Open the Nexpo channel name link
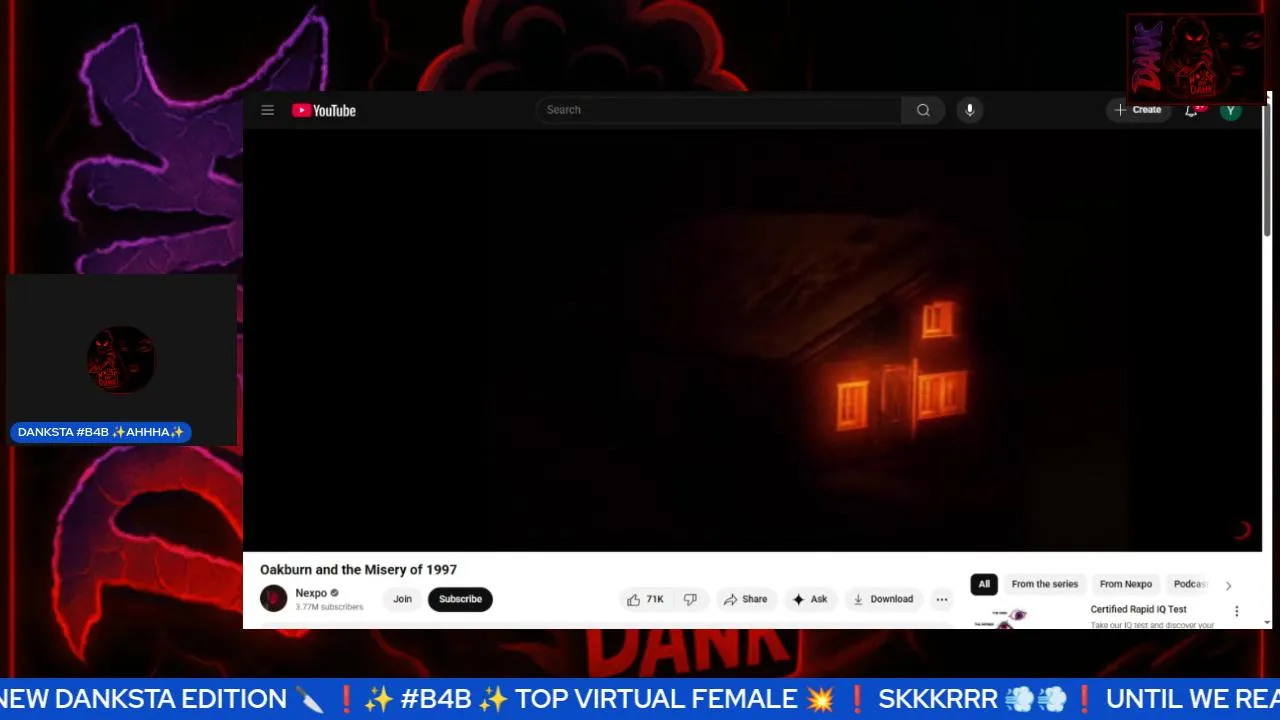The width and height of the screenshot is (1280, 720). click(311, 593)
